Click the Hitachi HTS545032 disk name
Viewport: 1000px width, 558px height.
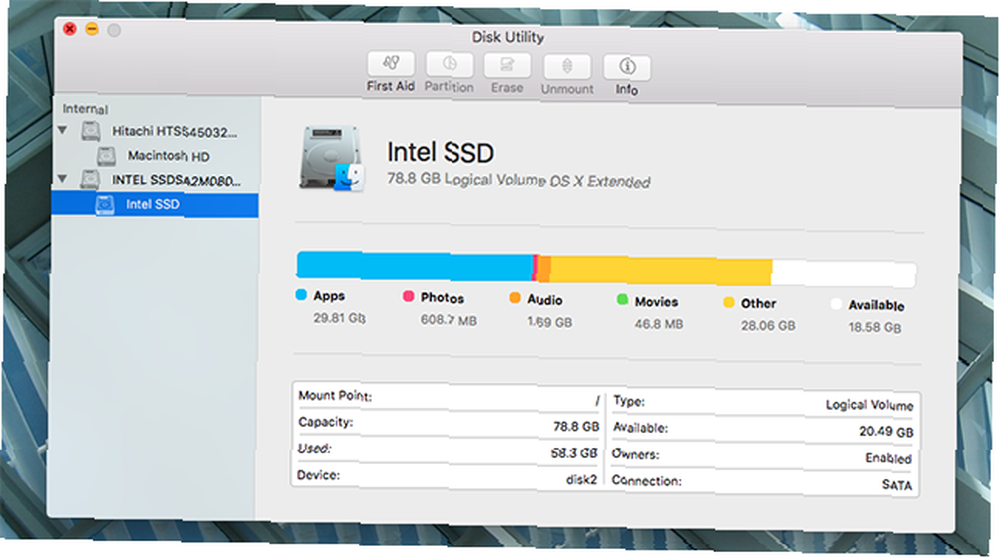coord(175,131)
